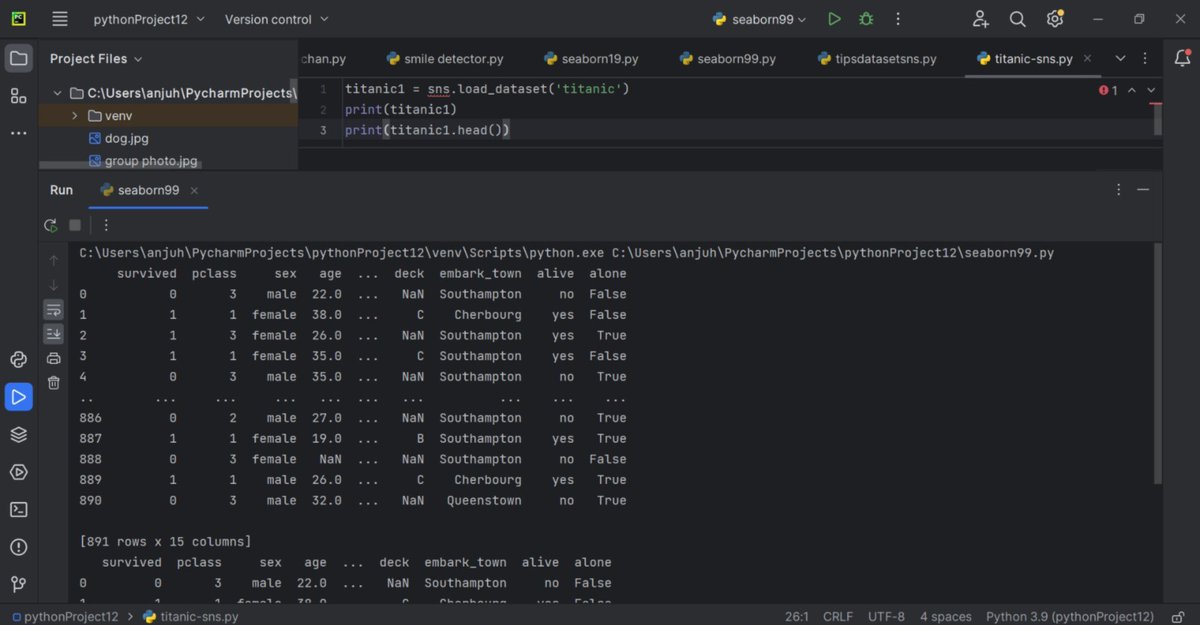Open Run panel options ellipsis

(x=1119, y=190)
